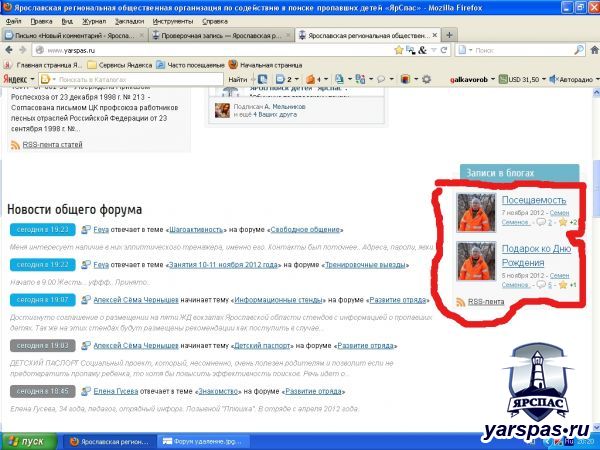Open the Инструменты menu

tap(173, 20)
